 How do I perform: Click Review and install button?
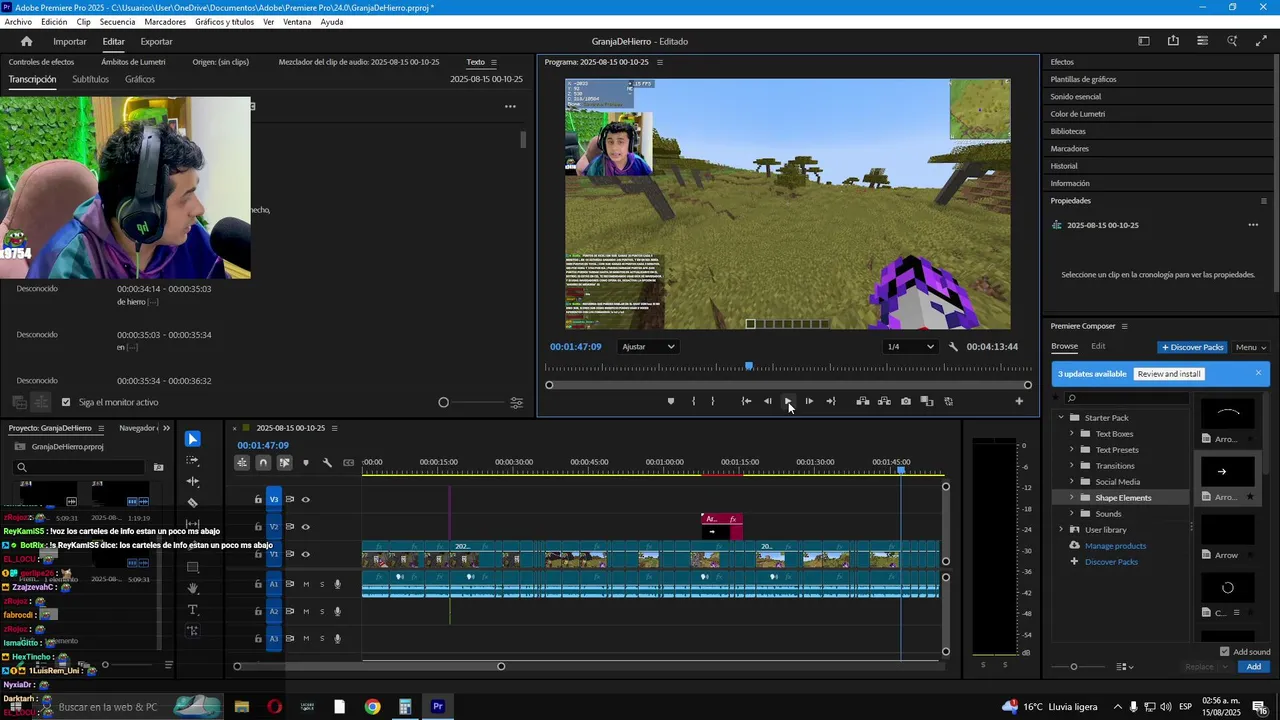1169,374
